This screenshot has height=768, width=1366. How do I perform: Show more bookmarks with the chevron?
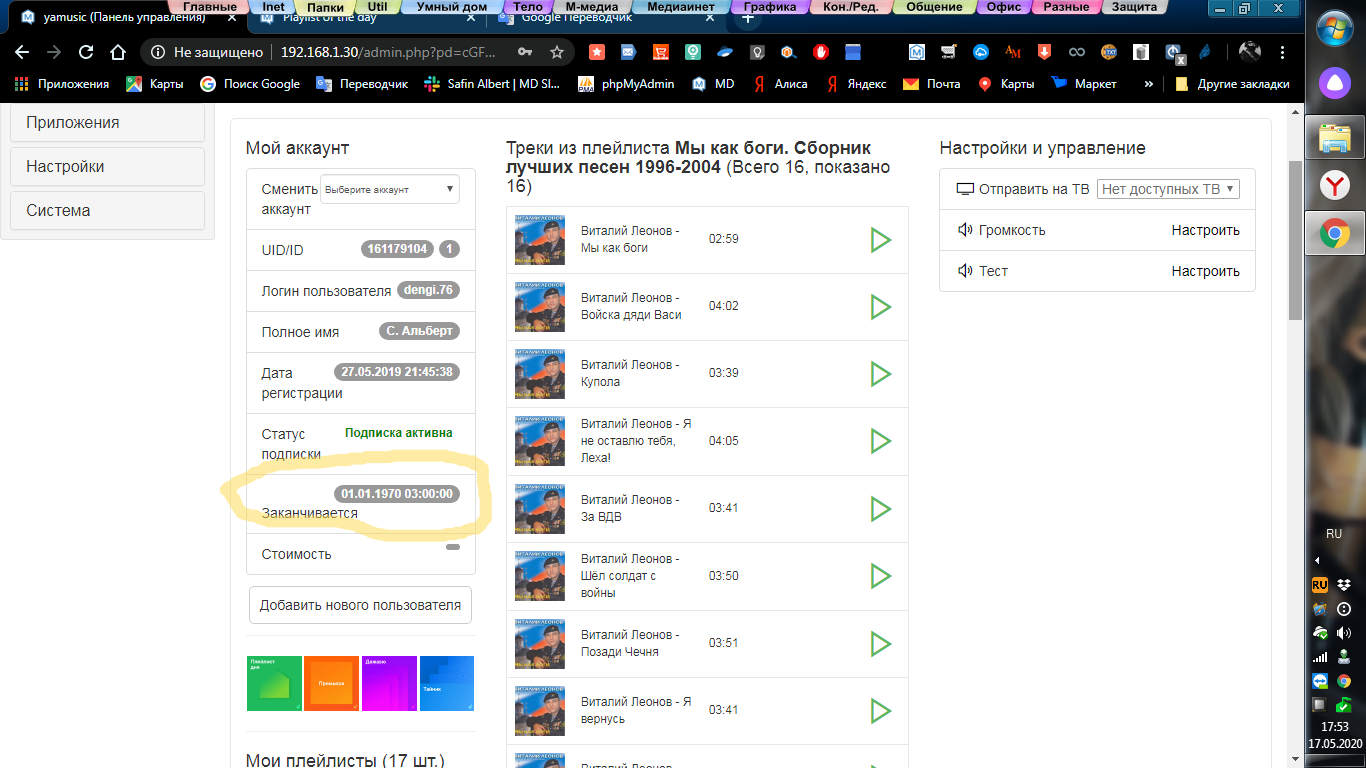pos(1148,84)
